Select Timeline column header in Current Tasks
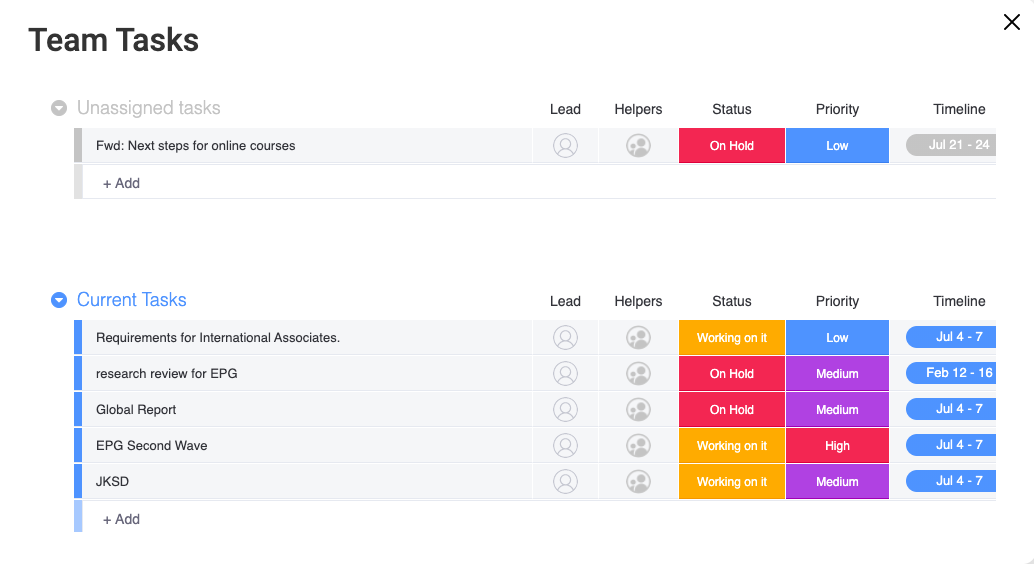Viewport: 1034px width, 564px height. click(959, 301)
